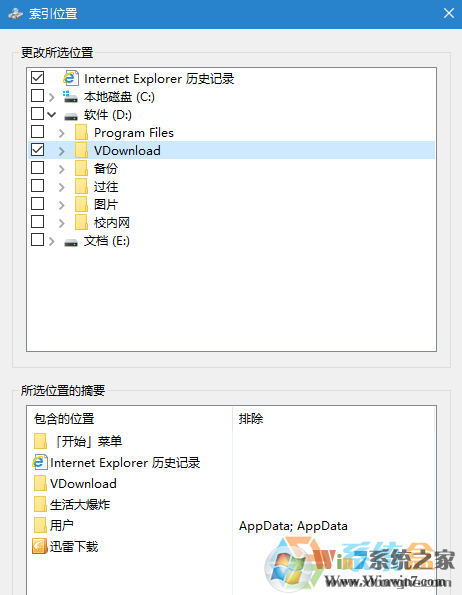Click the 软件 (D:) drive icon
Image resolution: width=462 pixels, height=595 pixels.
(x=71, y=116)
